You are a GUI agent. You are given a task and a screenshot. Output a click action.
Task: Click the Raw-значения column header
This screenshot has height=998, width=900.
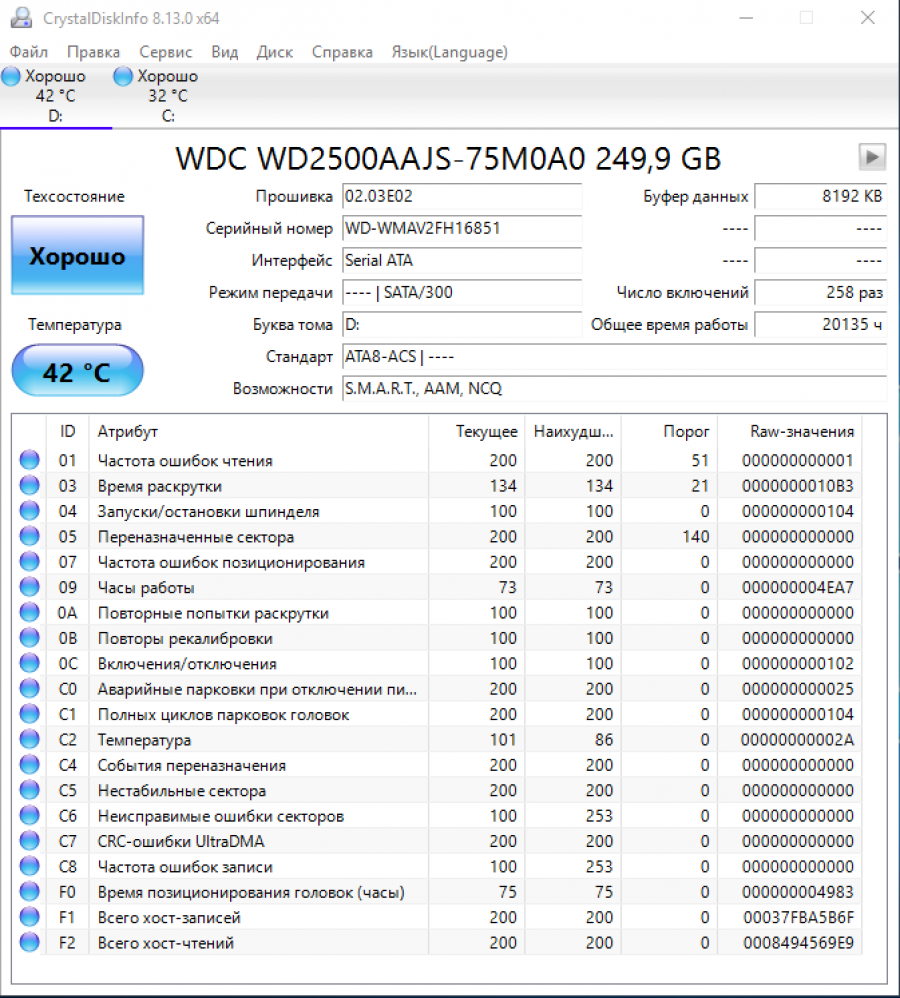(790, 432)
